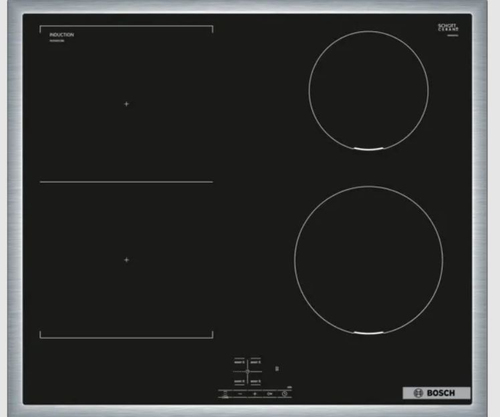Select the upper-right cooking zone display
This screenshot has height=417, width=500.
[256, 362]
